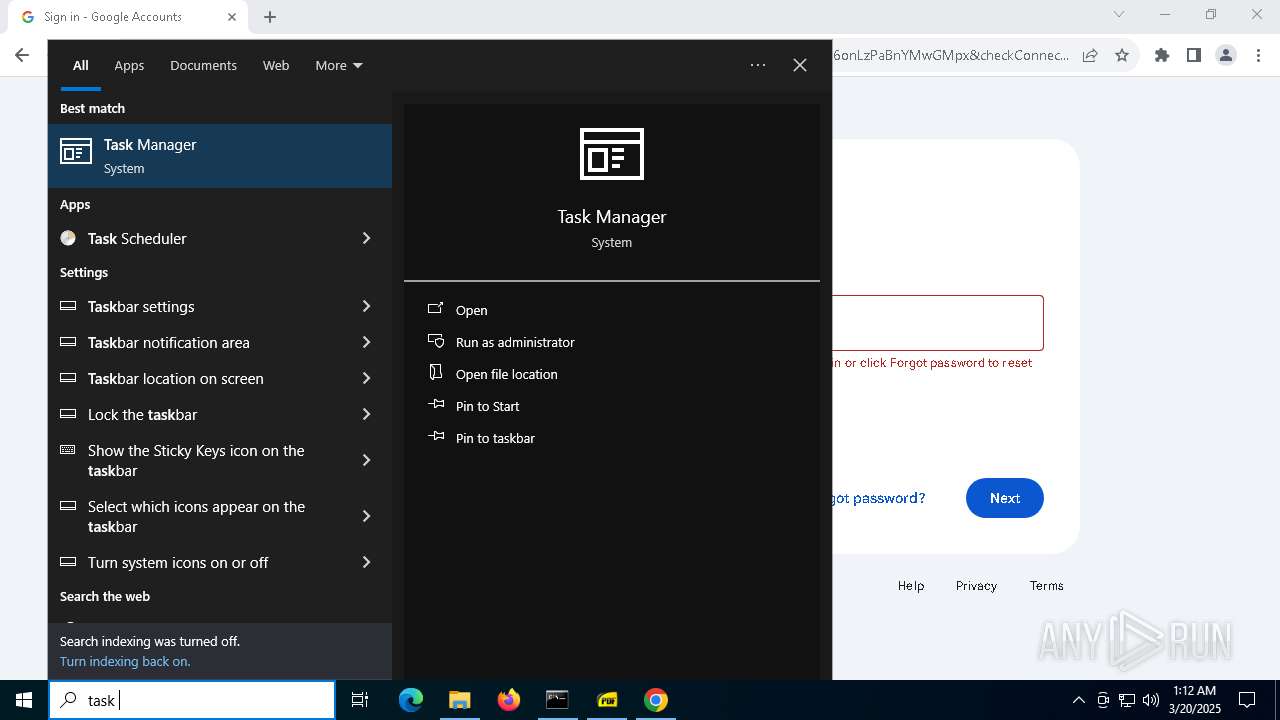Viewport: 1280px width, 720px height.
Task: Open Task View in the taskbar
Action: pyautogui.click(x=360, y=700)
